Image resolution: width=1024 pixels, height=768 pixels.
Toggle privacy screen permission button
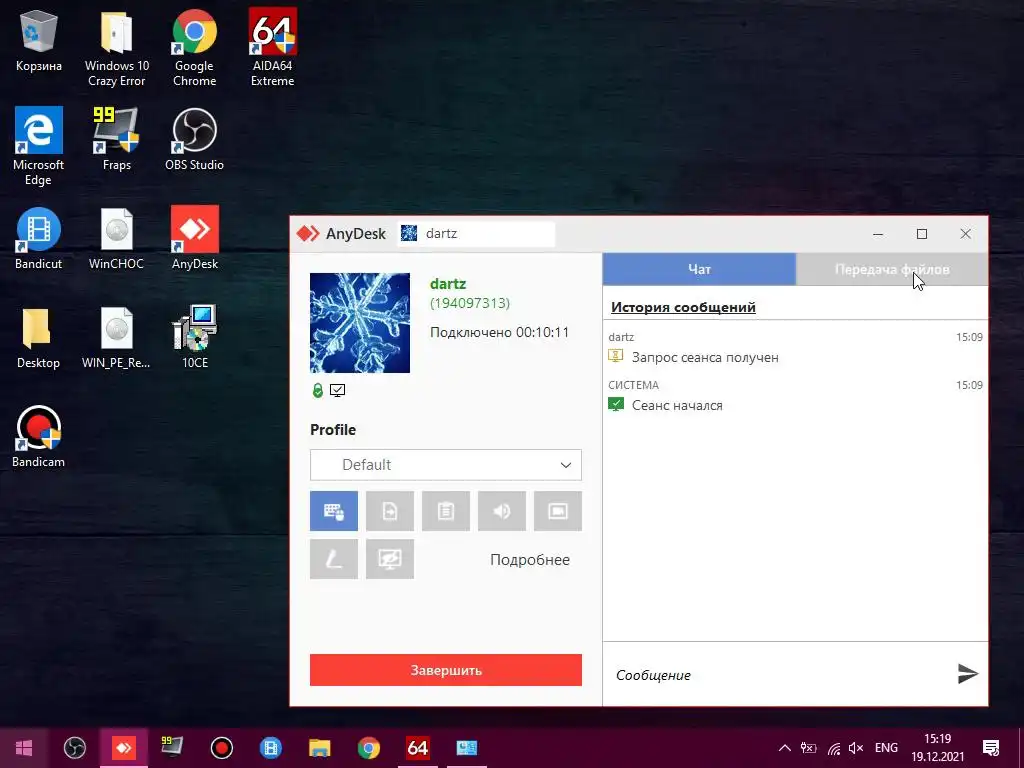coord(390,559)
